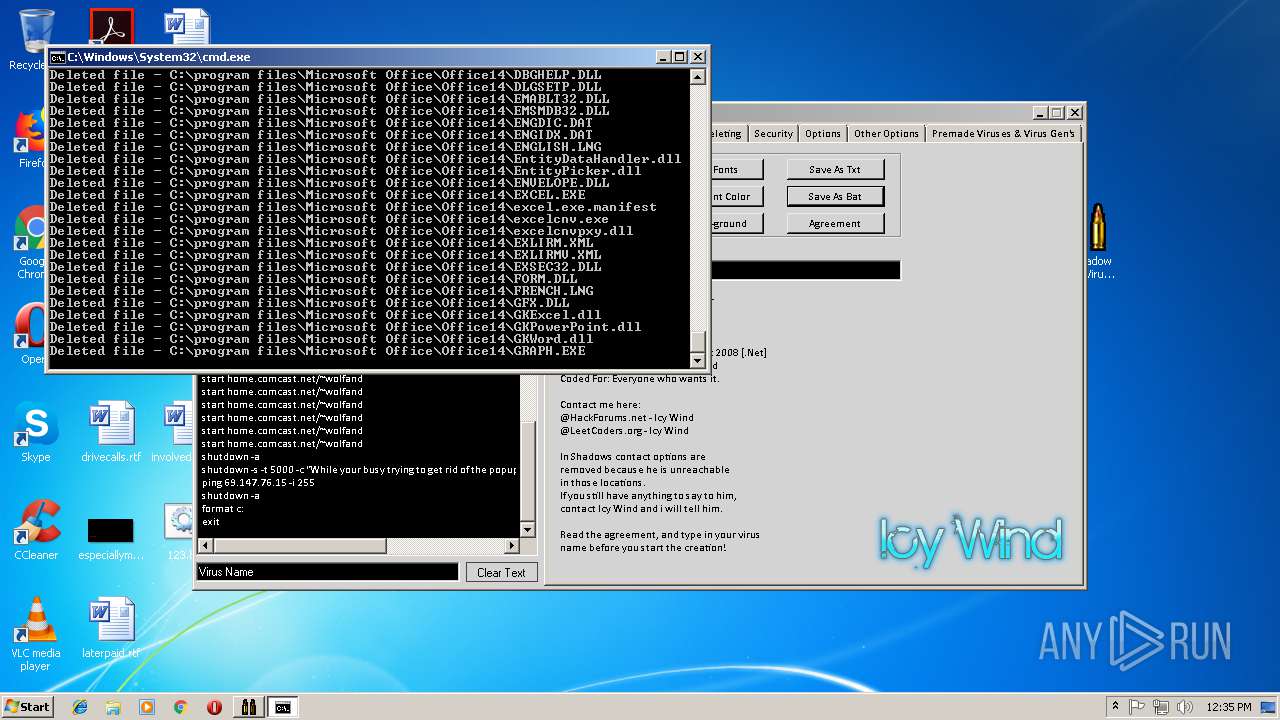The width and height of the screenshot is (1280, 720).
Task: Click the '@HackForums.net - Icy Wind' text
Action: 627,418
